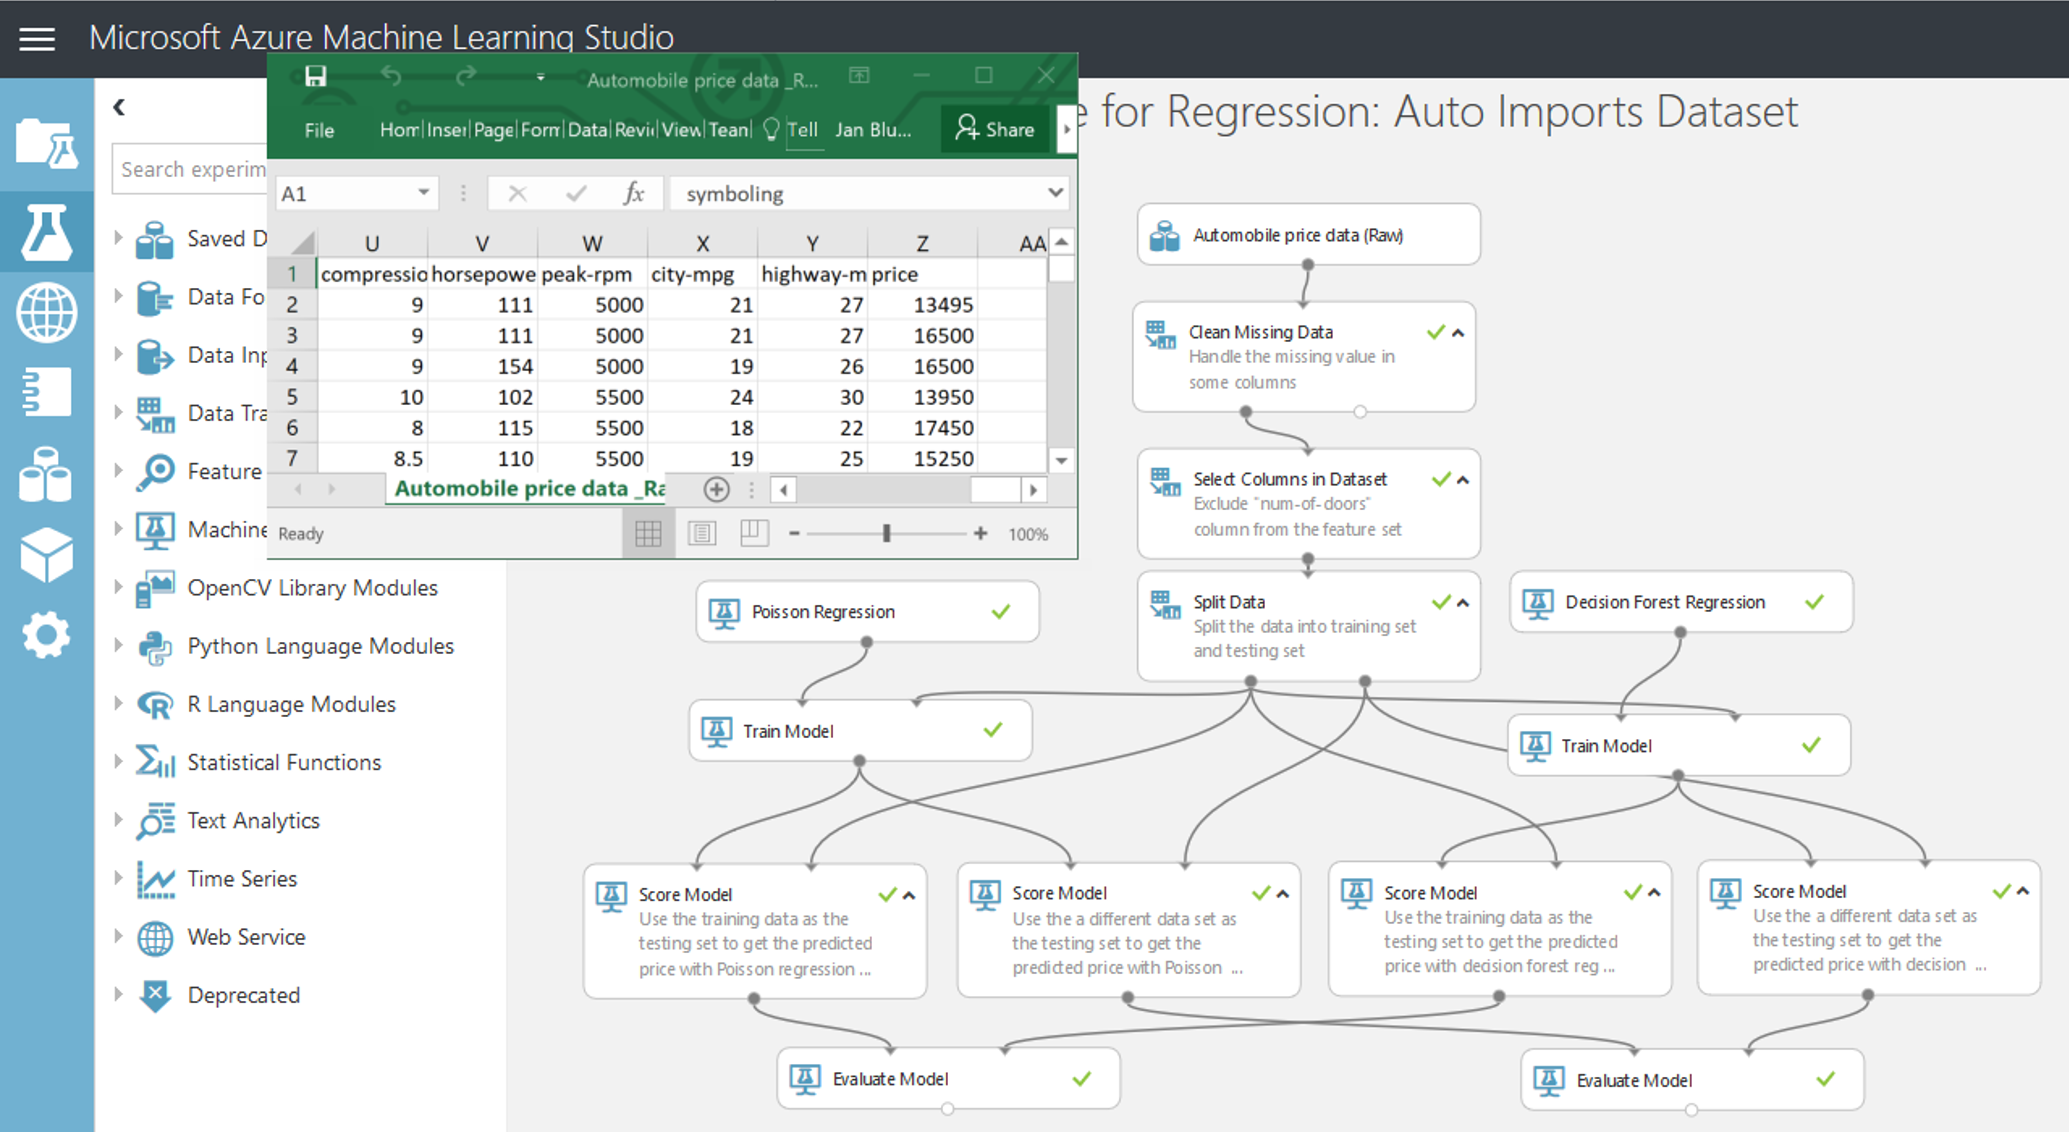This screenshot has height=1132, width=2069.
Task: Switch Excel to Page Layout view icon
Action: click(x=702, y=534)
